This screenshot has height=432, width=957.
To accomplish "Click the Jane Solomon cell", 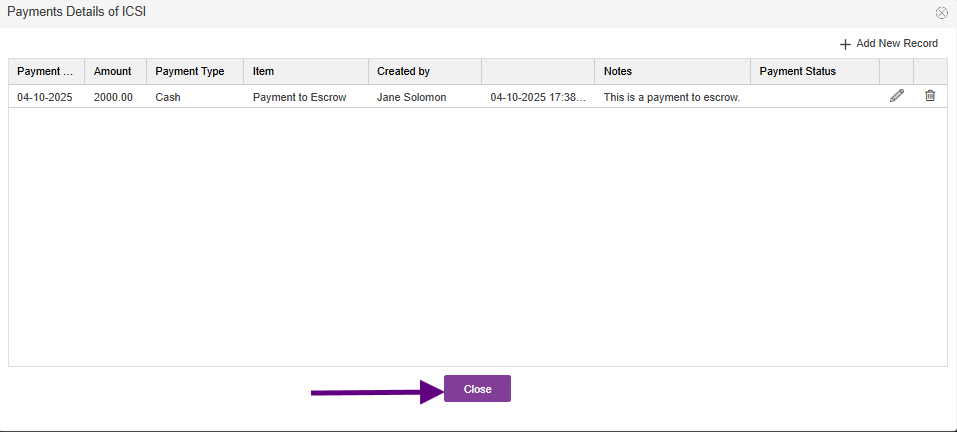I will point(411,97).
